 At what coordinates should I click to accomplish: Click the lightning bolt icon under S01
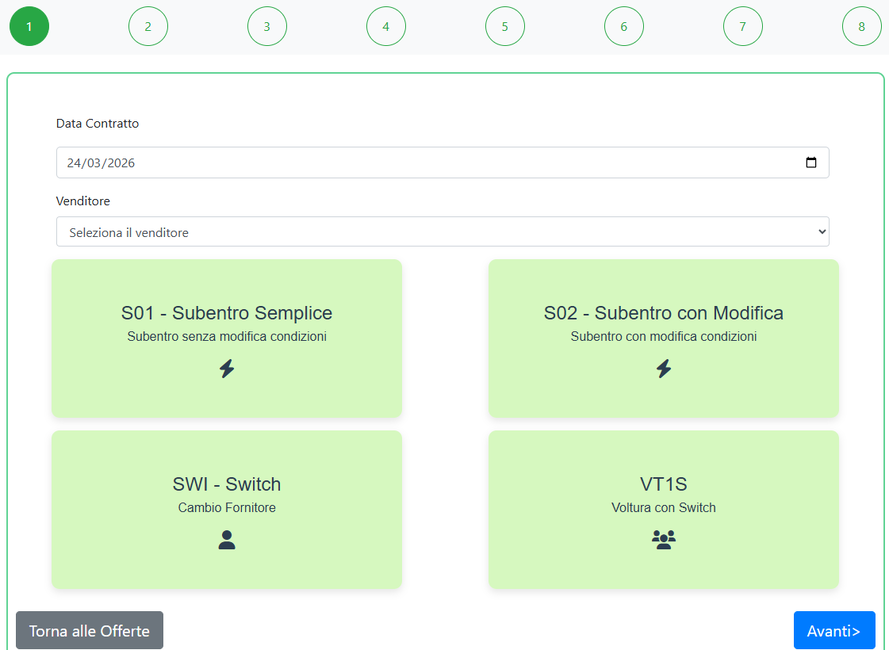[227, 369]
